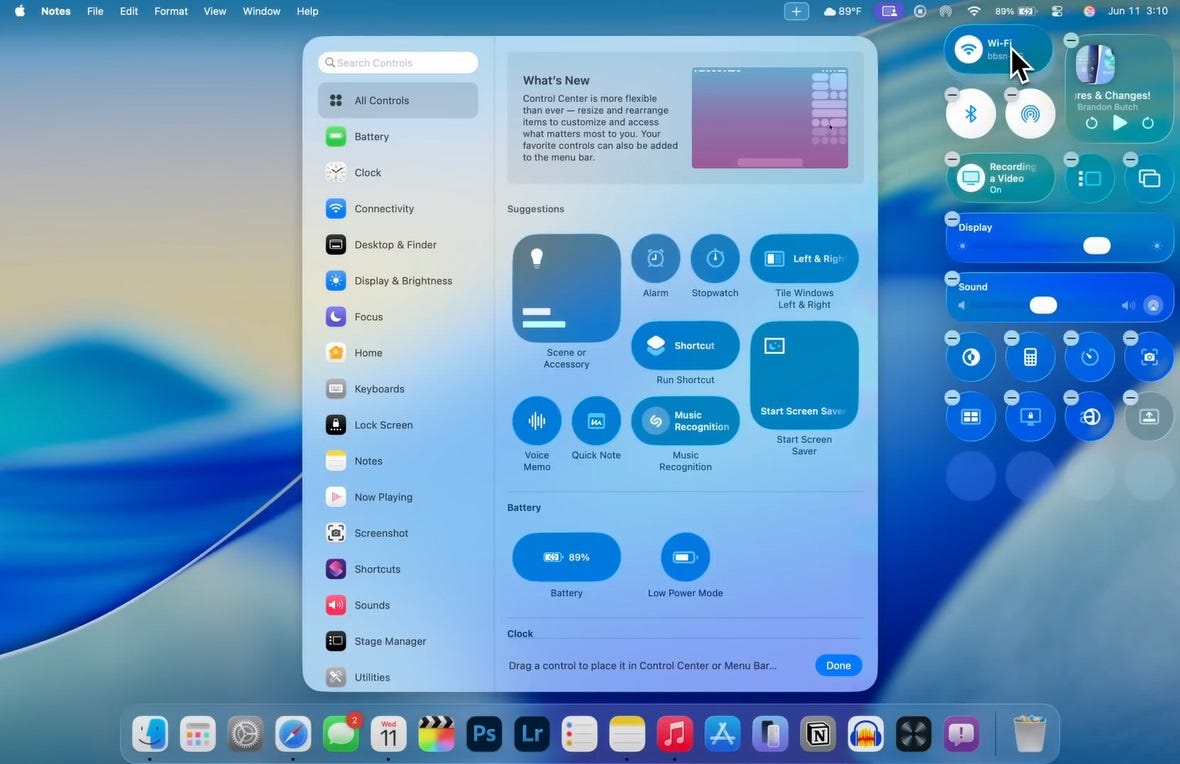Remove the Display control using its minus badge
The height and width of the screenshot is (764, 1180).
click(x=952, y=218)
